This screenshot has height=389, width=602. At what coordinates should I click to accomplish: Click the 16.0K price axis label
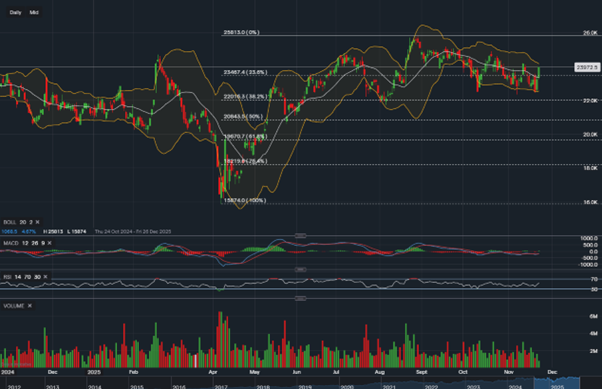click(590, 202)
